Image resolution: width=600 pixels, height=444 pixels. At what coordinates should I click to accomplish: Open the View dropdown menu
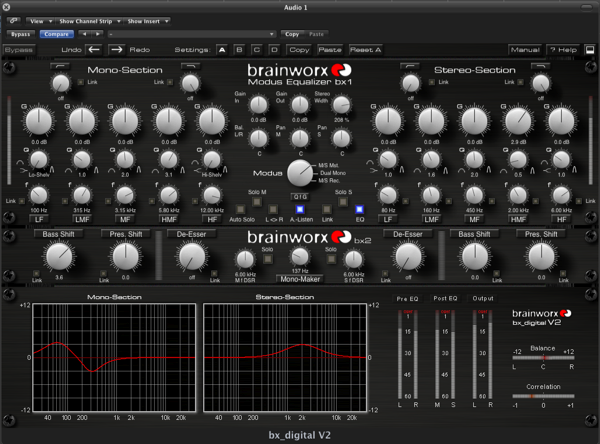coord(38,20)
